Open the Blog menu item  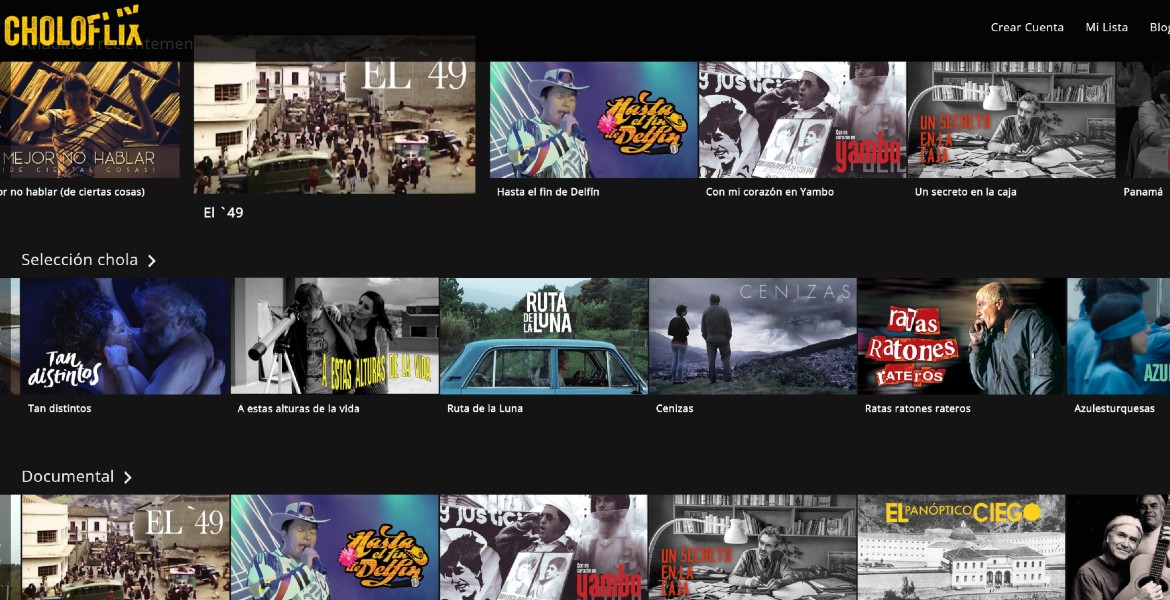pos(1160,27)
